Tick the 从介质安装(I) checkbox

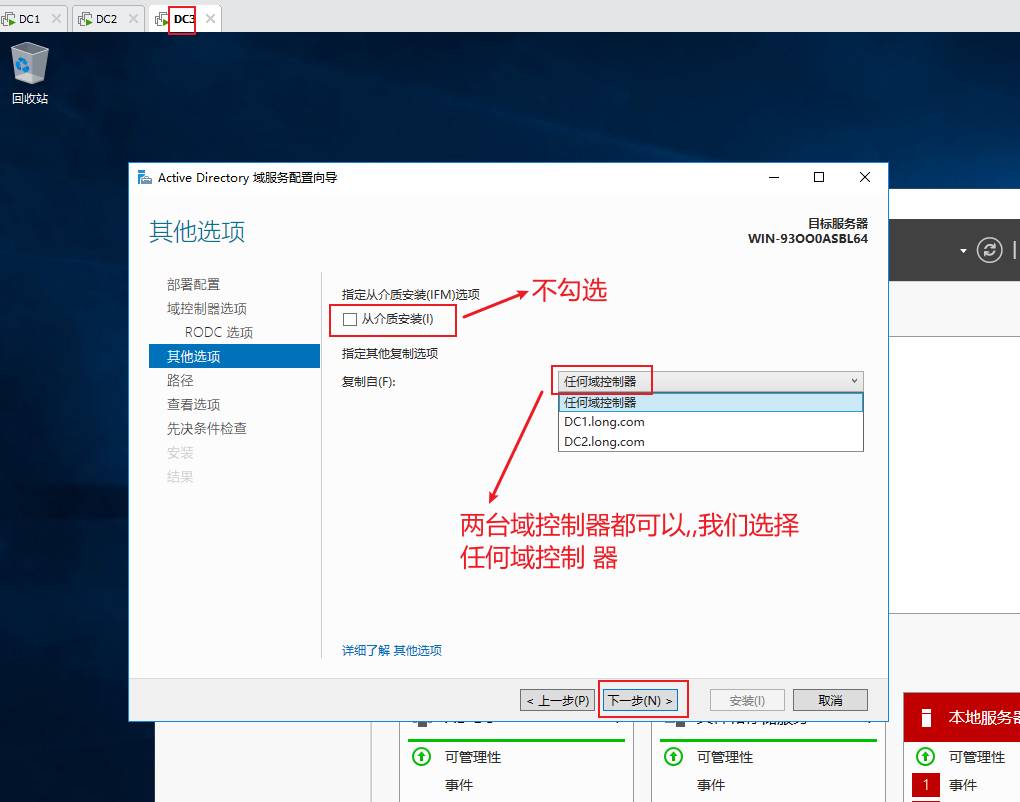coord(350,319)
